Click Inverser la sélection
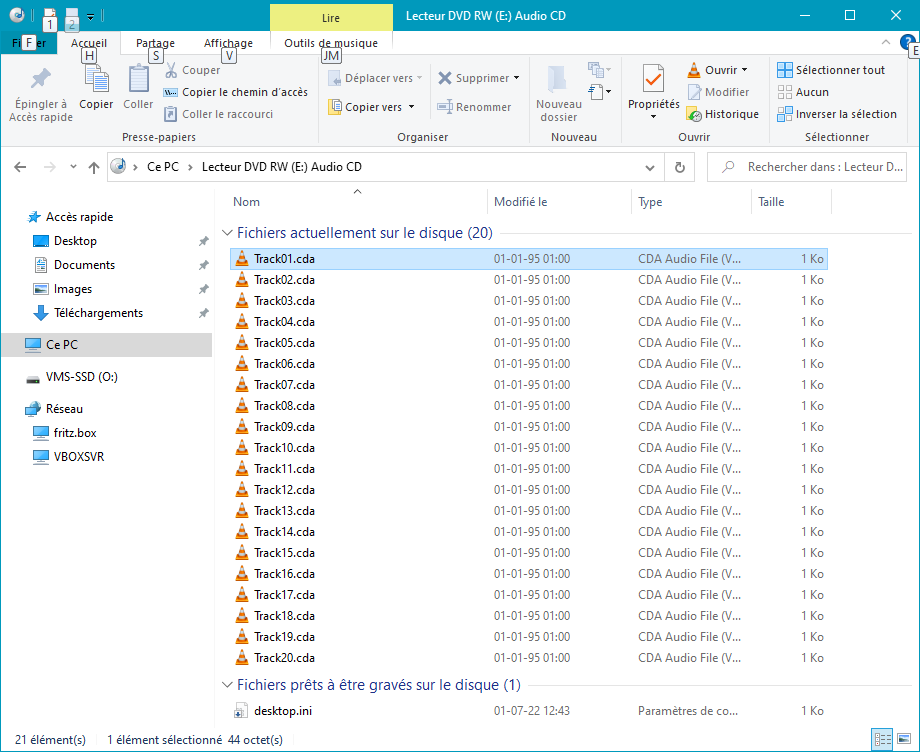920x752 pixels. click(x=837, y=114)
